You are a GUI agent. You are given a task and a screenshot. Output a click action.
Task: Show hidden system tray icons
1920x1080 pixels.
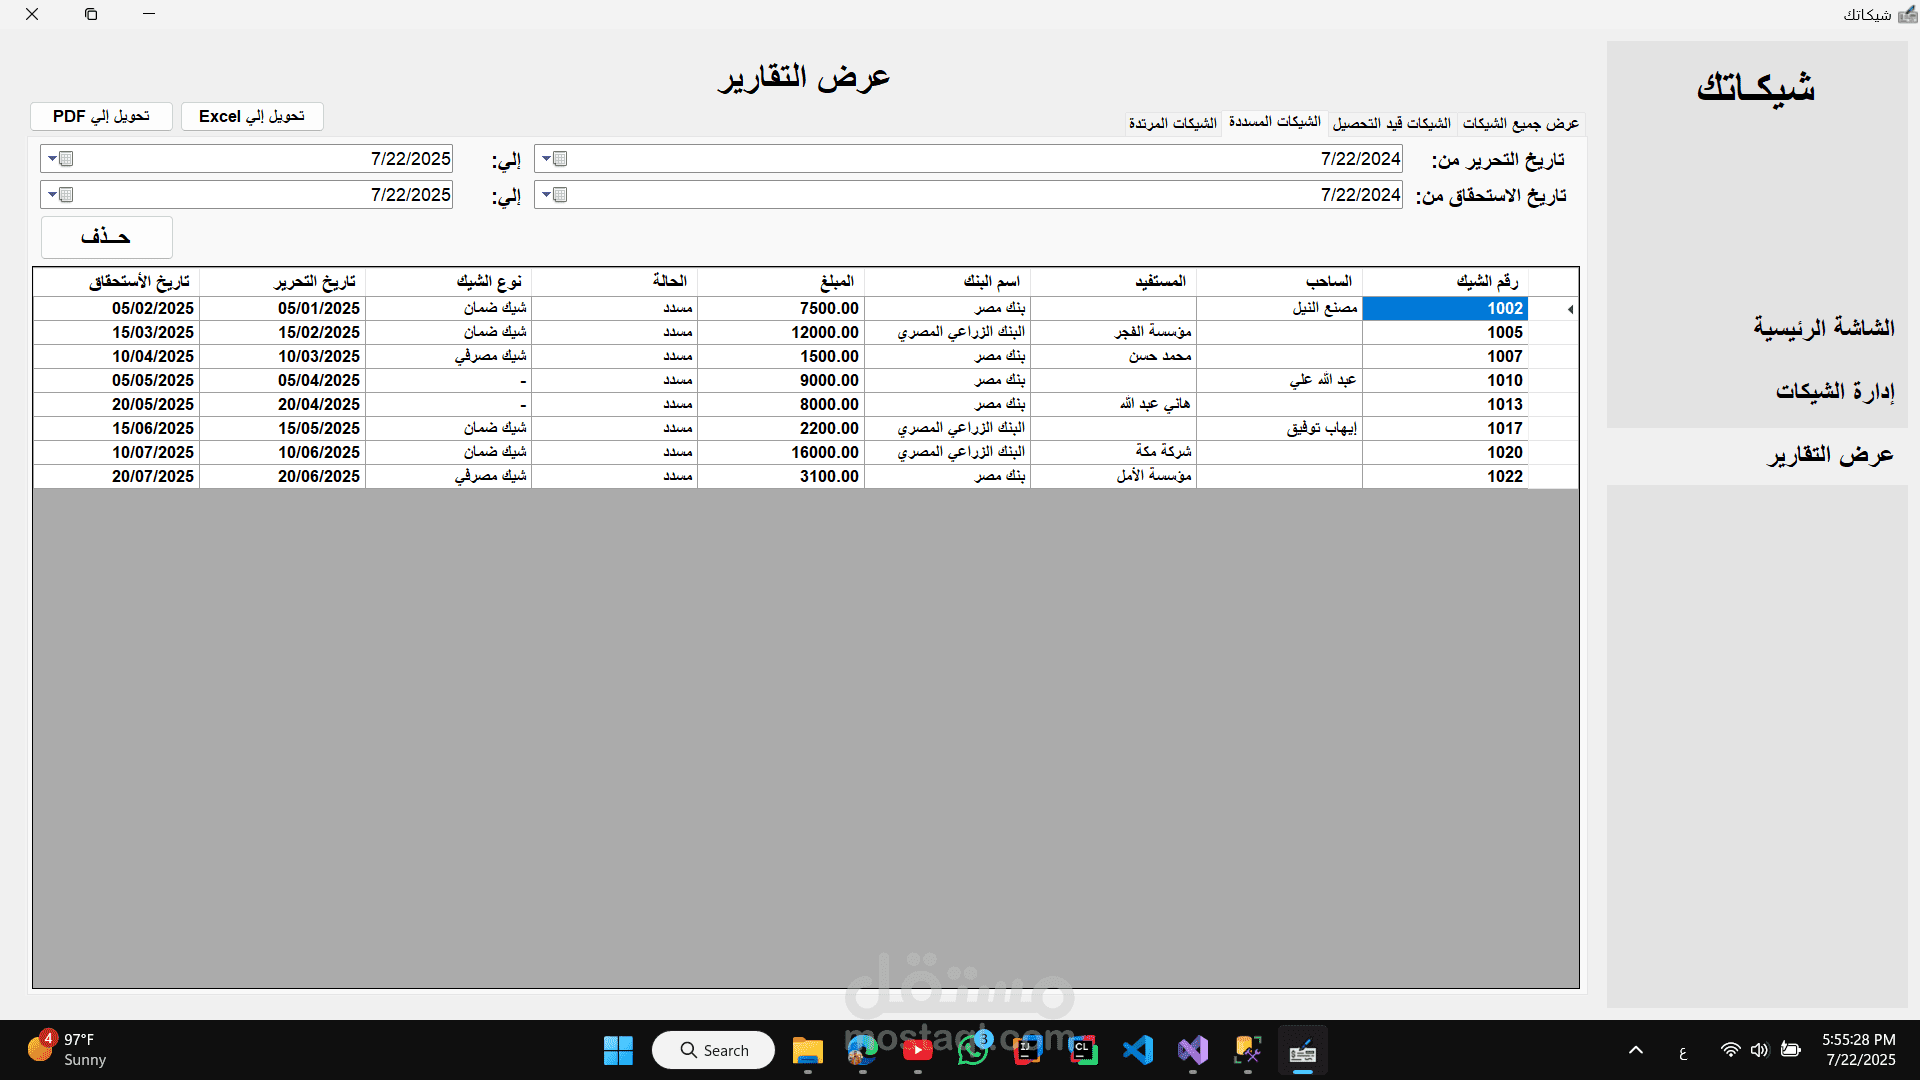click(1636, 1050)
